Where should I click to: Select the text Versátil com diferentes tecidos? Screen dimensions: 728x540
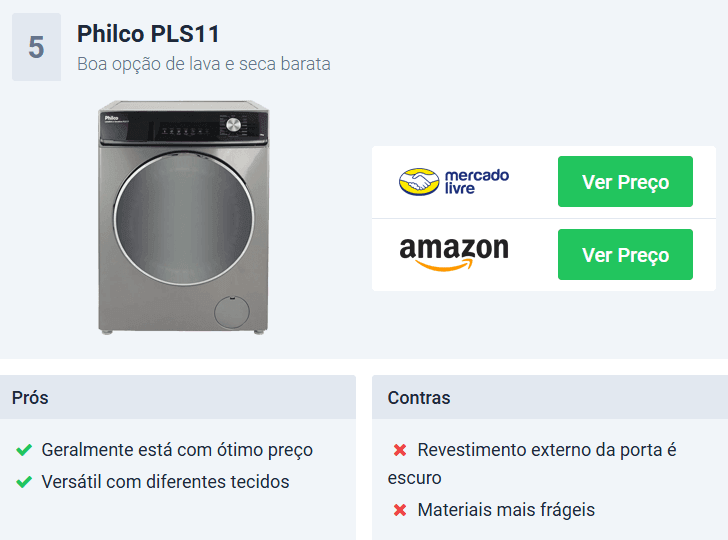pyautogui.click(x=165, y=482)
